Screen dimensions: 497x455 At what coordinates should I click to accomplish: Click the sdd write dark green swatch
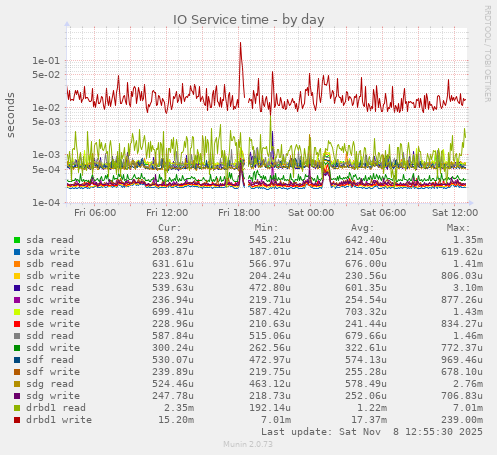coord(17,348)
